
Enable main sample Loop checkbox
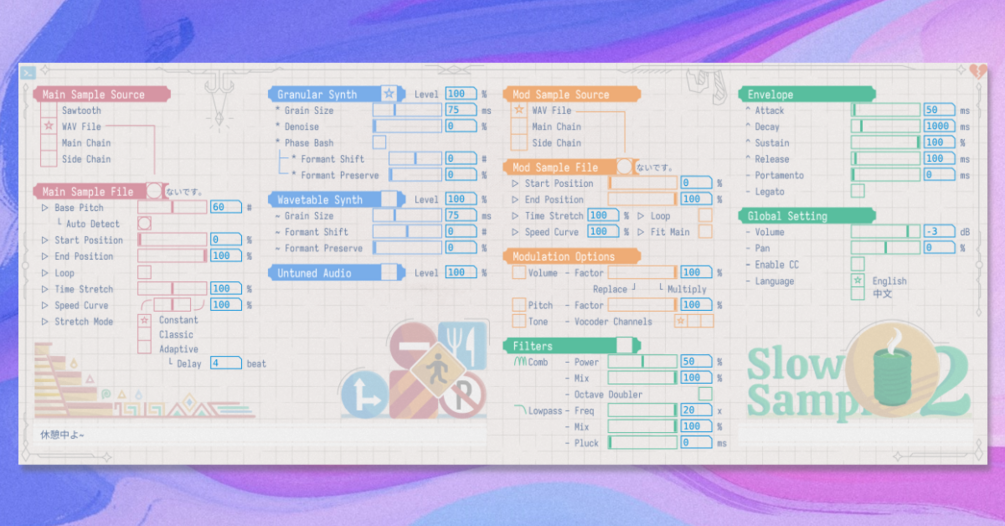145,272
